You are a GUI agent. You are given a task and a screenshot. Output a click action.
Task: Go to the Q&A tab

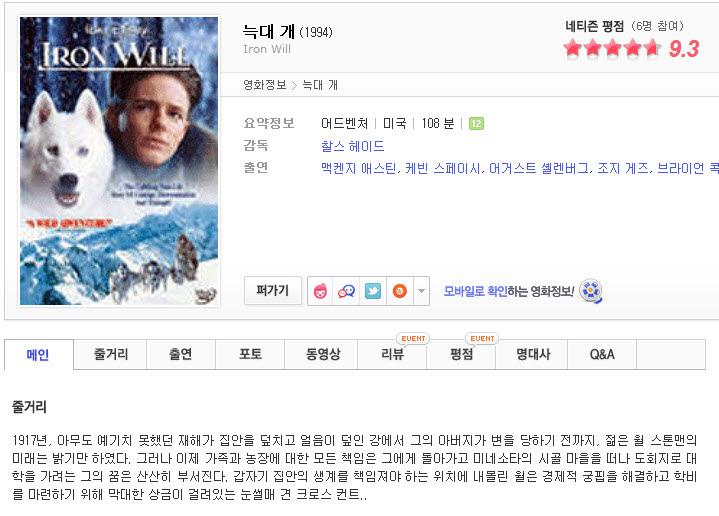coord(602,354)
